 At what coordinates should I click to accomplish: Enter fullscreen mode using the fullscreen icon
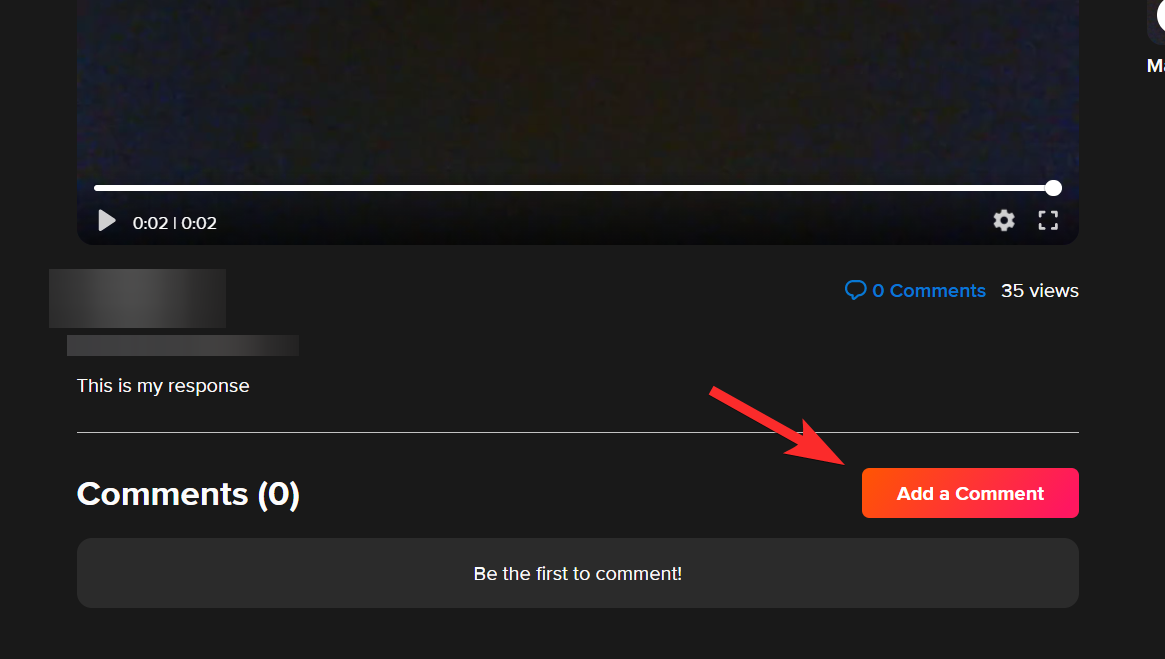point(1048,221)
